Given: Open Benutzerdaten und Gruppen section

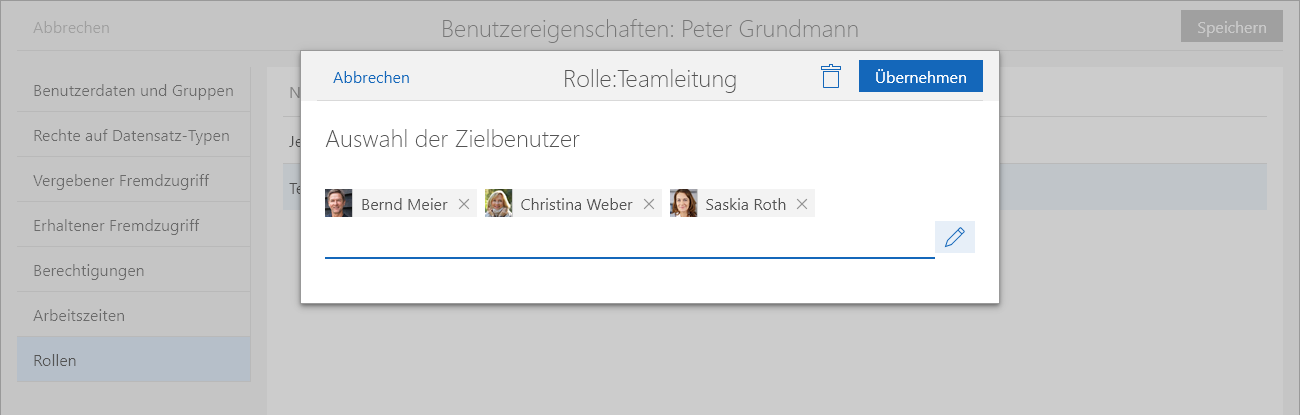Looking at the screenshot, I should coord(133,91).
